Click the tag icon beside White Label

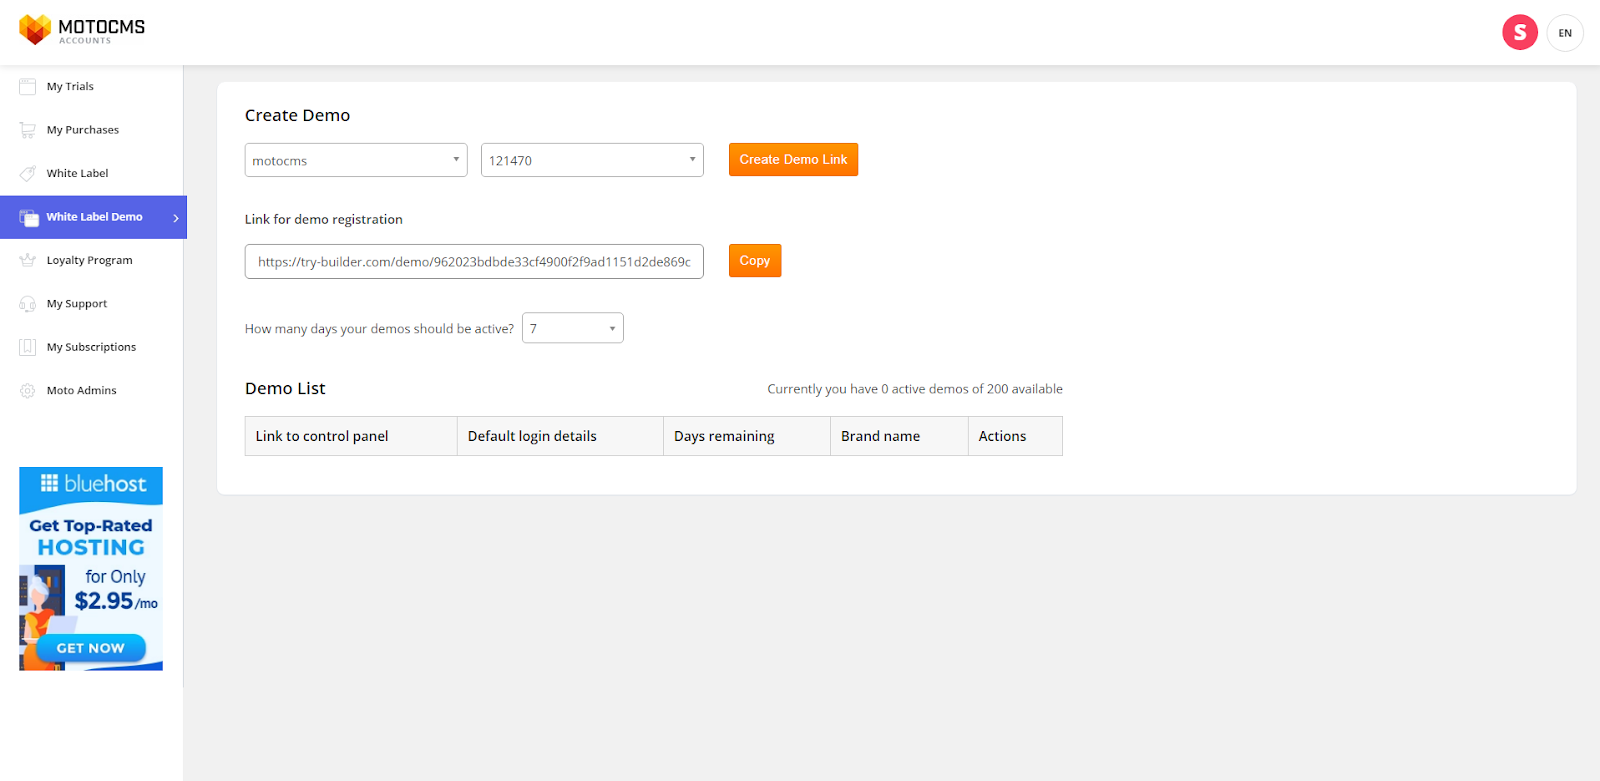click(x=28, y=173)
